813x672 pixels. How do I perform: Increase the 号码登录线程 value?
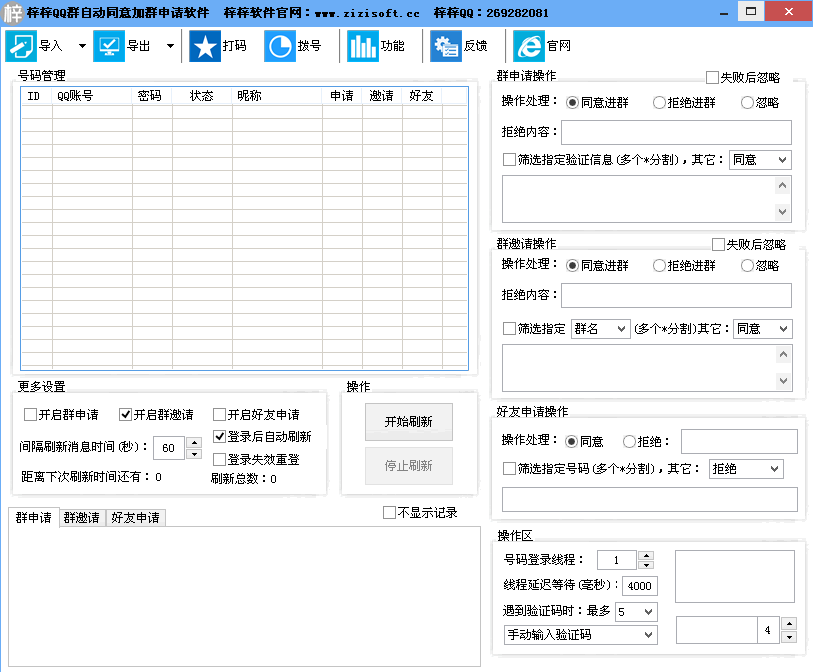(646, 555)
